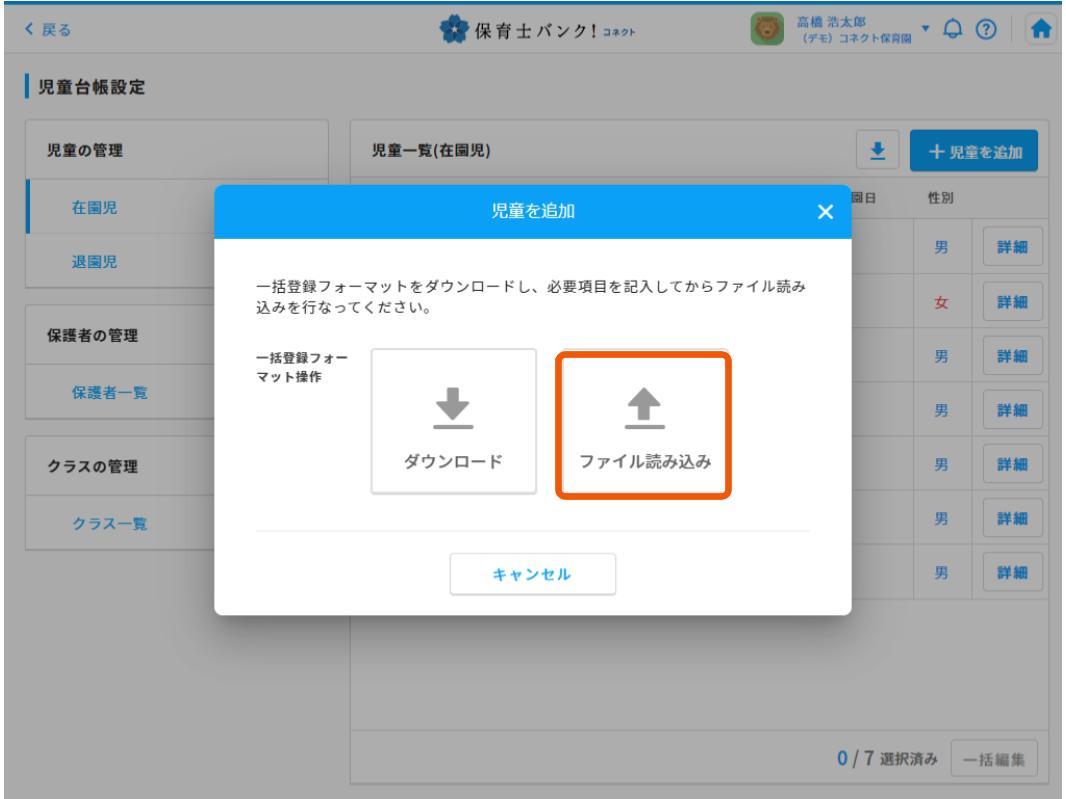Click the download icon beside 児童を追加
Viewport: 1066px width, 799px height.
coord(878,151)
